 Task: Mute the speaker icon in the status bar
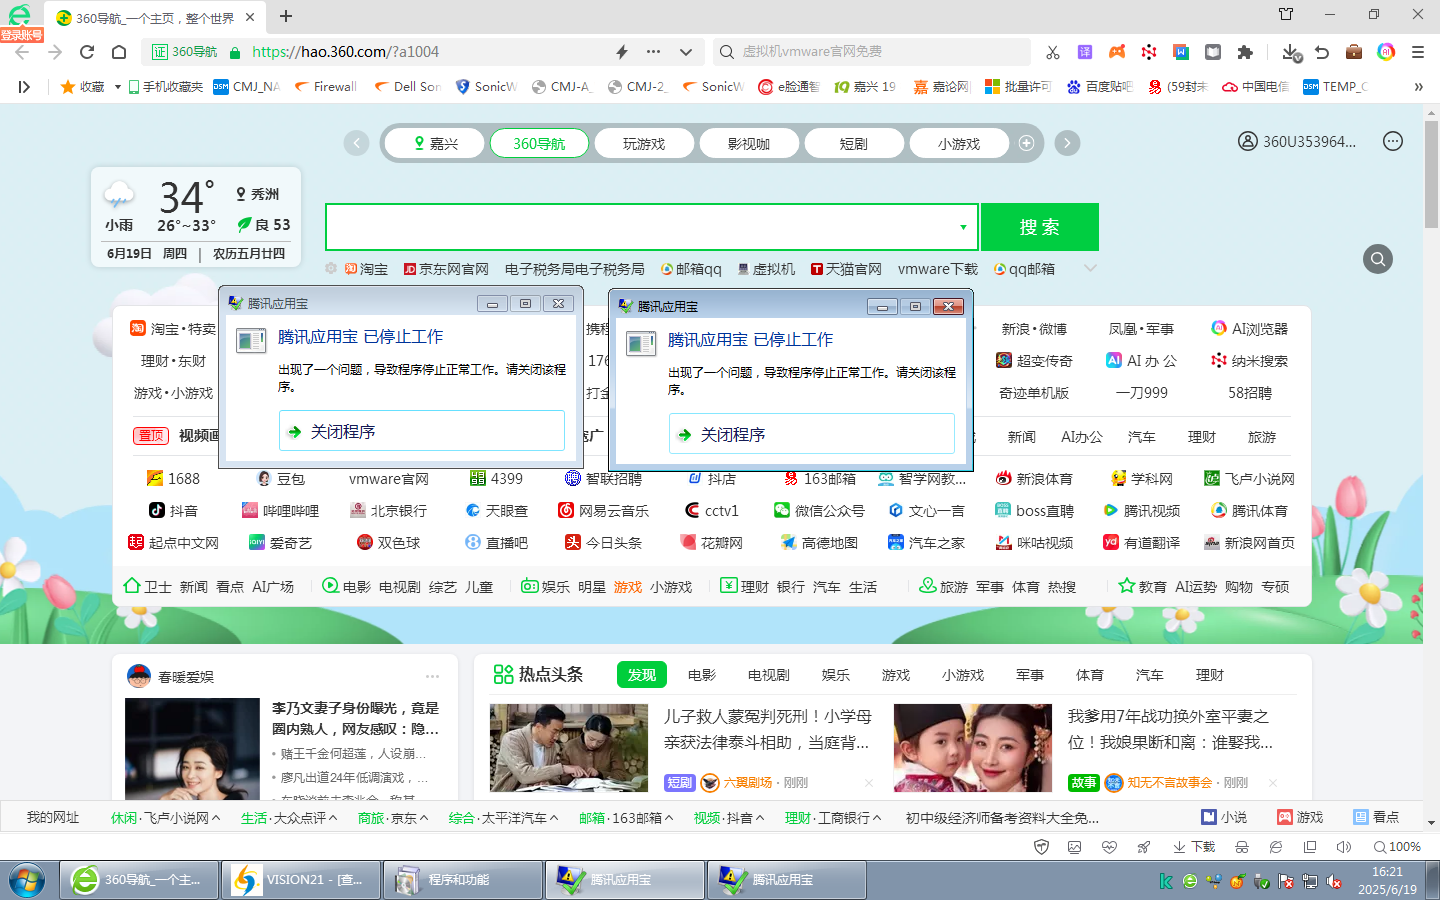[x=1344, y=847]
